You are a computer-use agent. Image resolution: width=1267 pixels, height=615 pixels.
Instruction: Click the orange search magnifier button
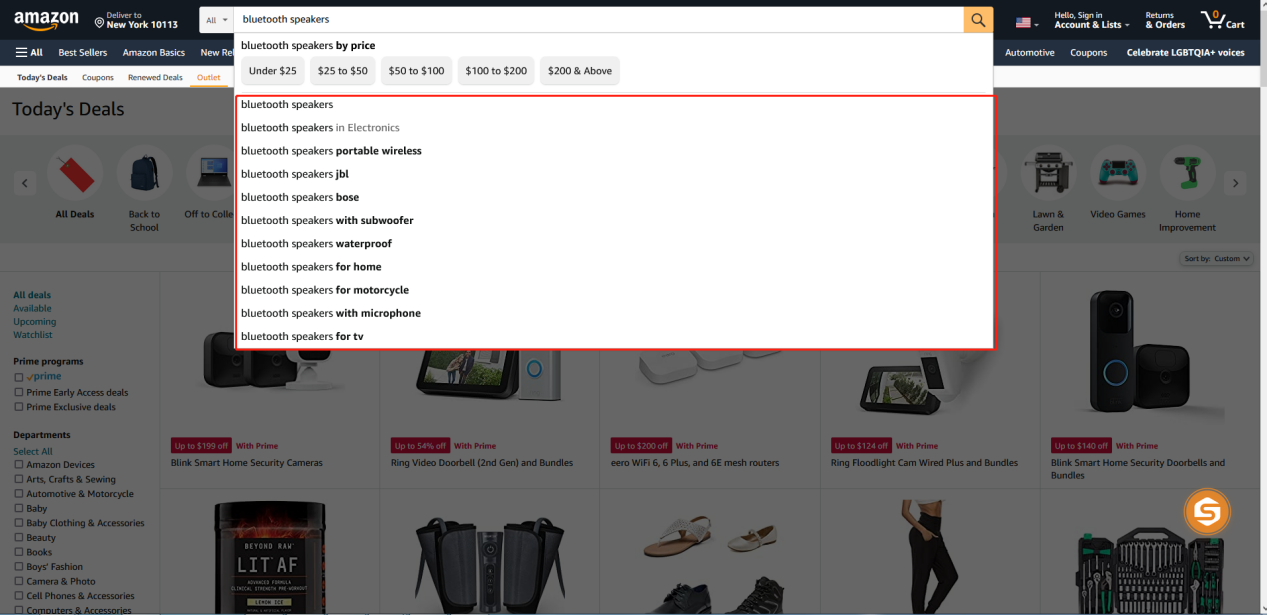click(x=978, y=19)
